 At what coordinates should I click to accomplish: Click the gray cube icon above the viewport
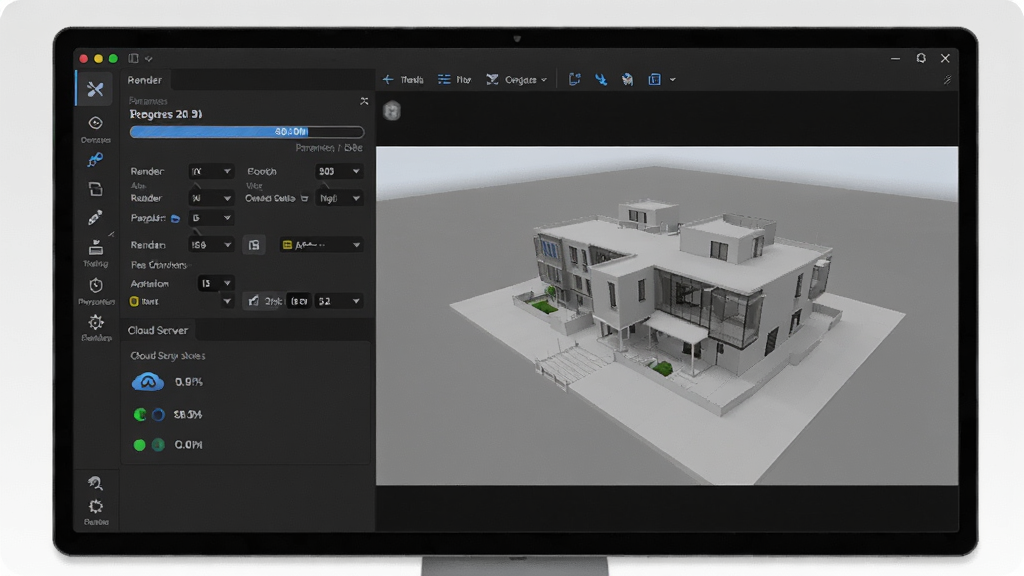(x=392, y=111)
